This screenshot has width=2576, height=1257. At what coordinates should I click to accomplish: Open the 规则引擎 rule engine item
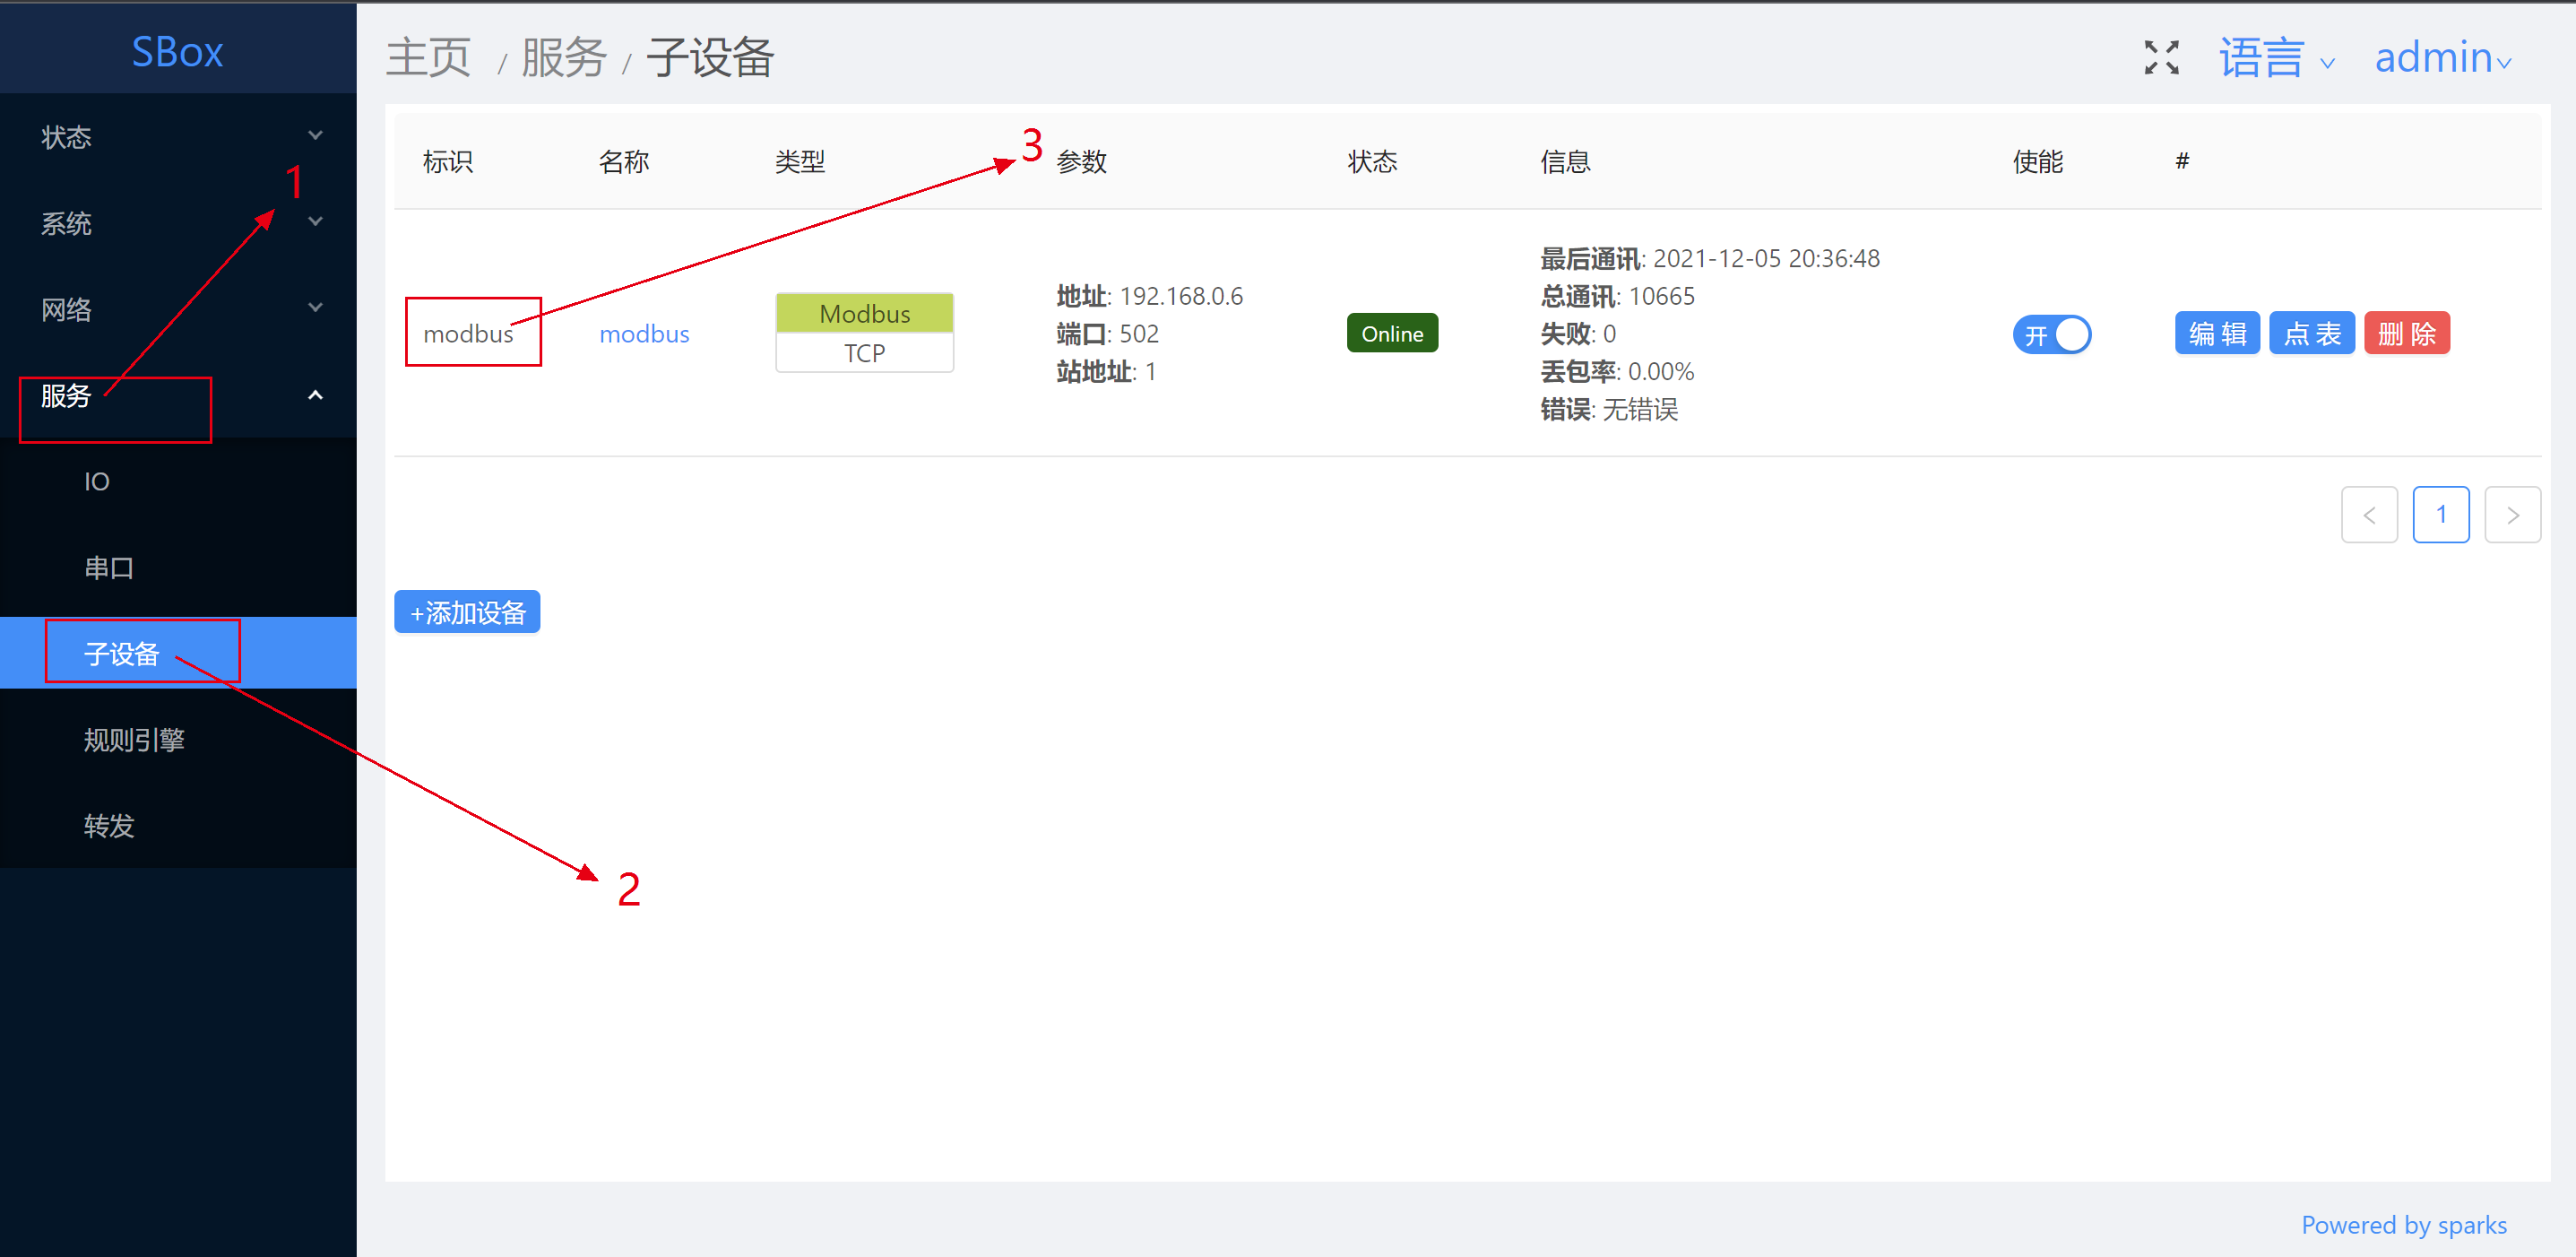(x=134, y=740)
